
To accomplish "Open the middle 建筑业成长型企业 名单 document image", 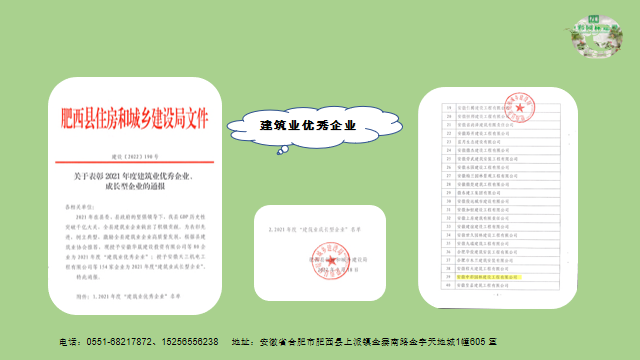I will [320, 253].
